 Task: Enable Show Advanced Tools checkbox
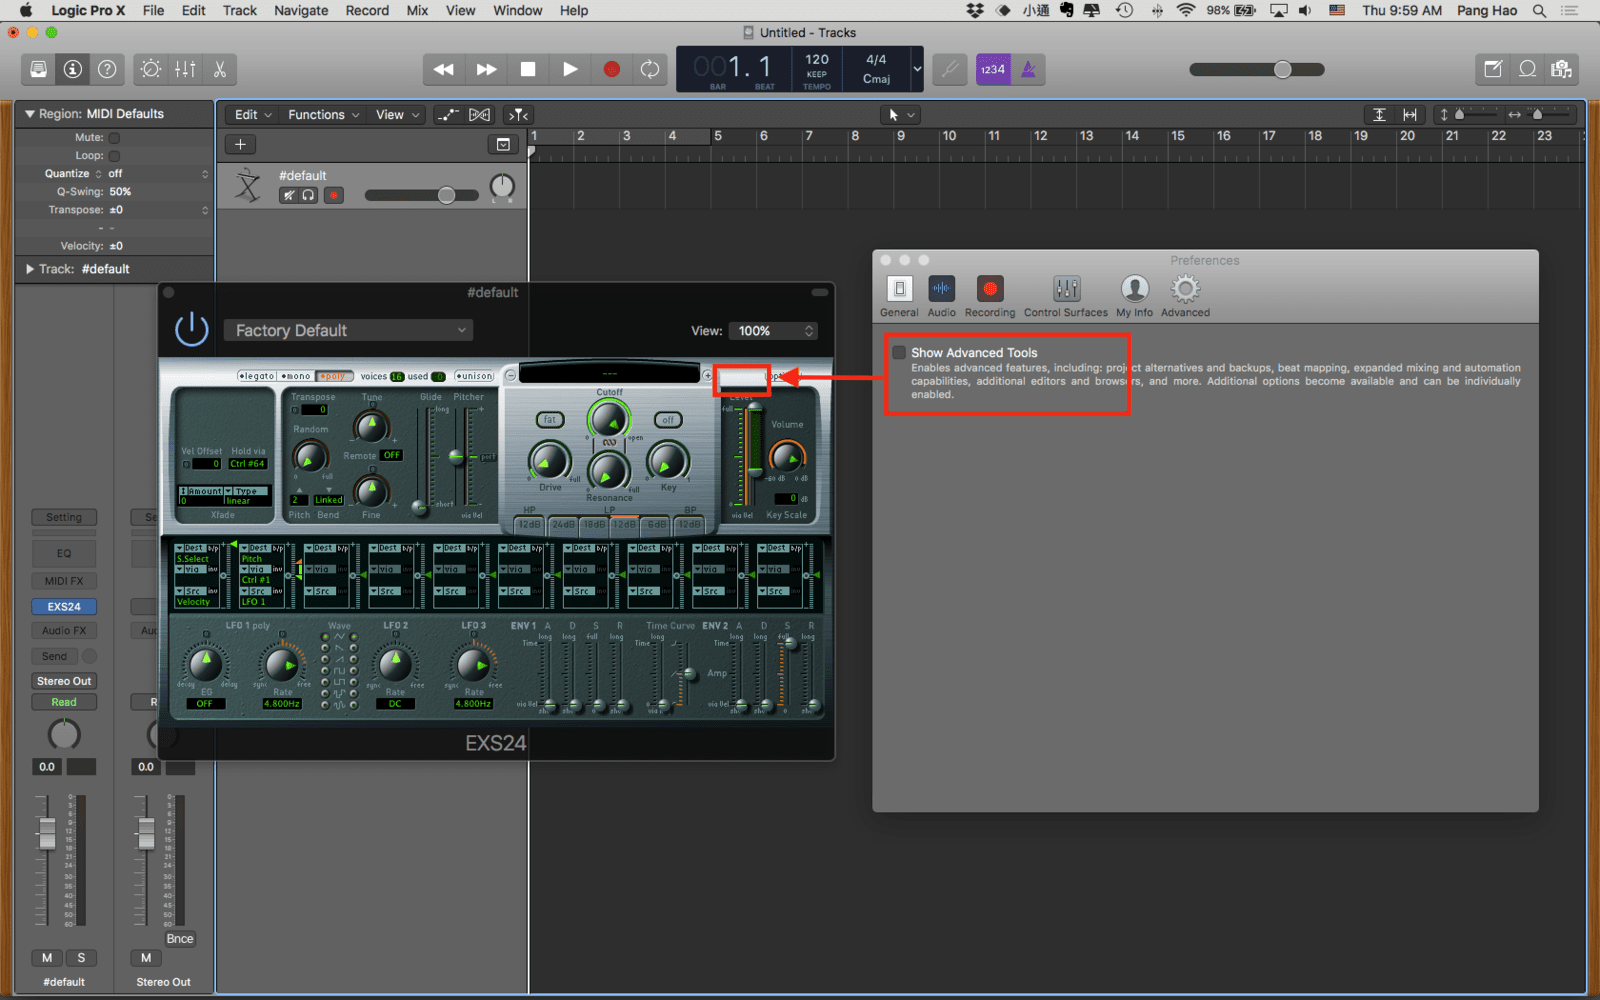[899, 352]
